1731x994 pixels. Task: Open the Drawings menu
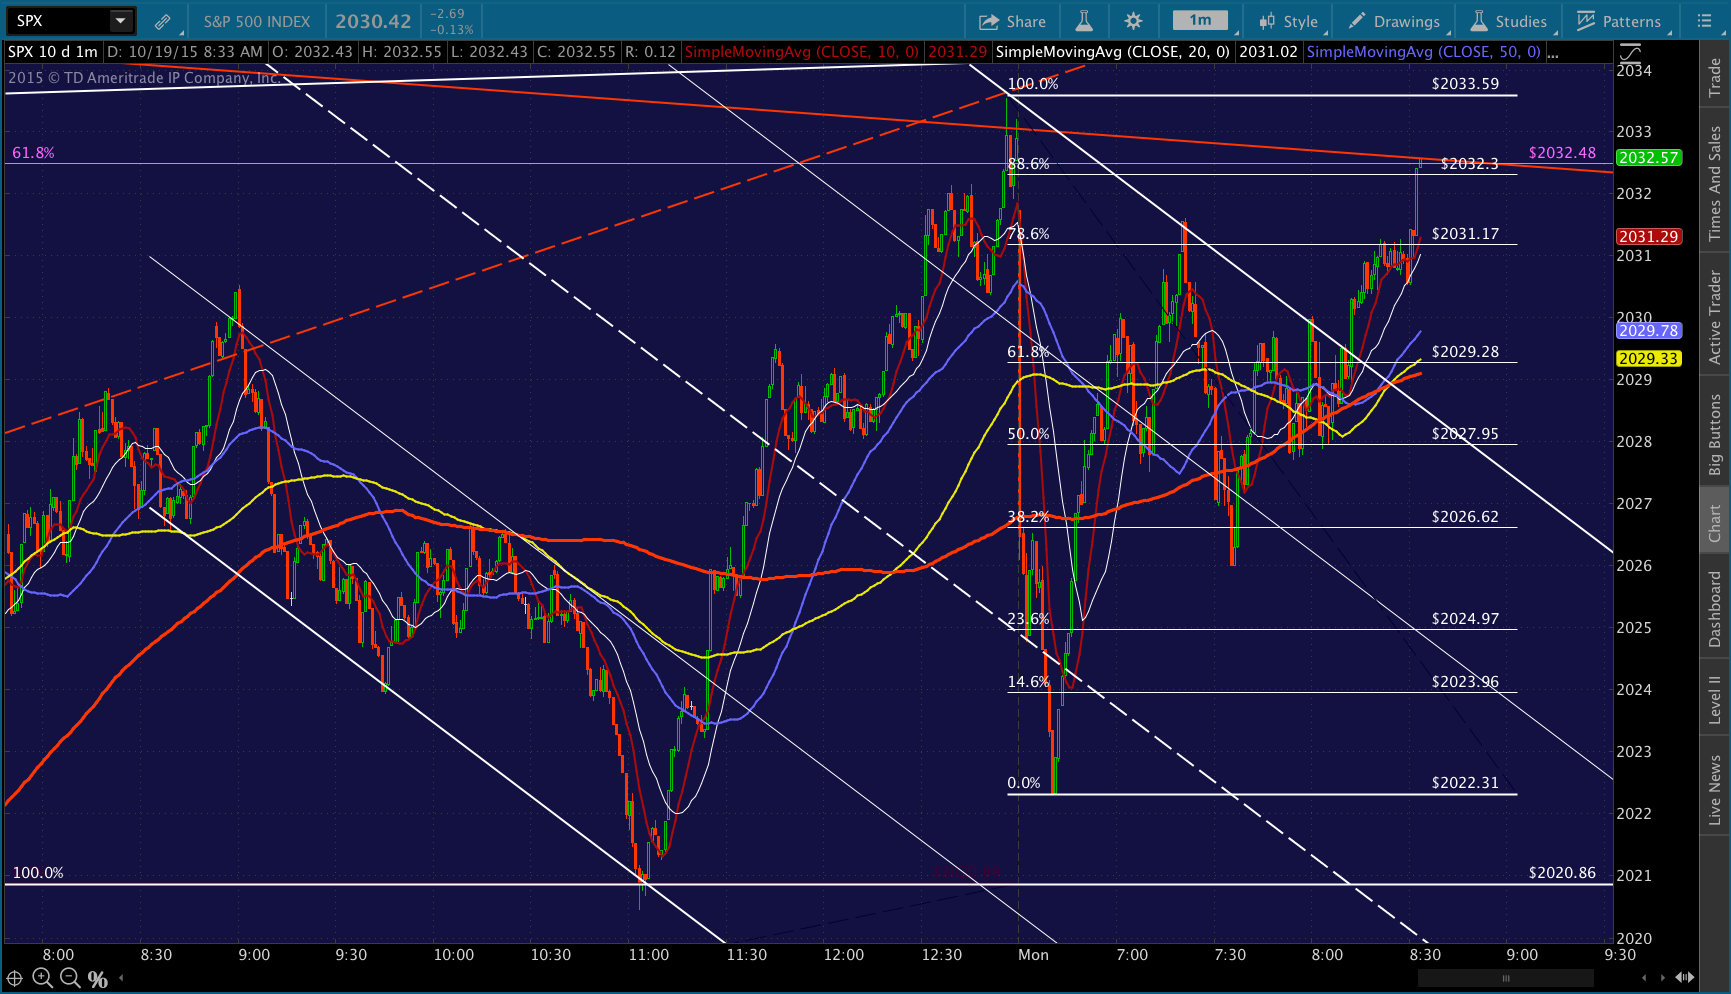1394,21
